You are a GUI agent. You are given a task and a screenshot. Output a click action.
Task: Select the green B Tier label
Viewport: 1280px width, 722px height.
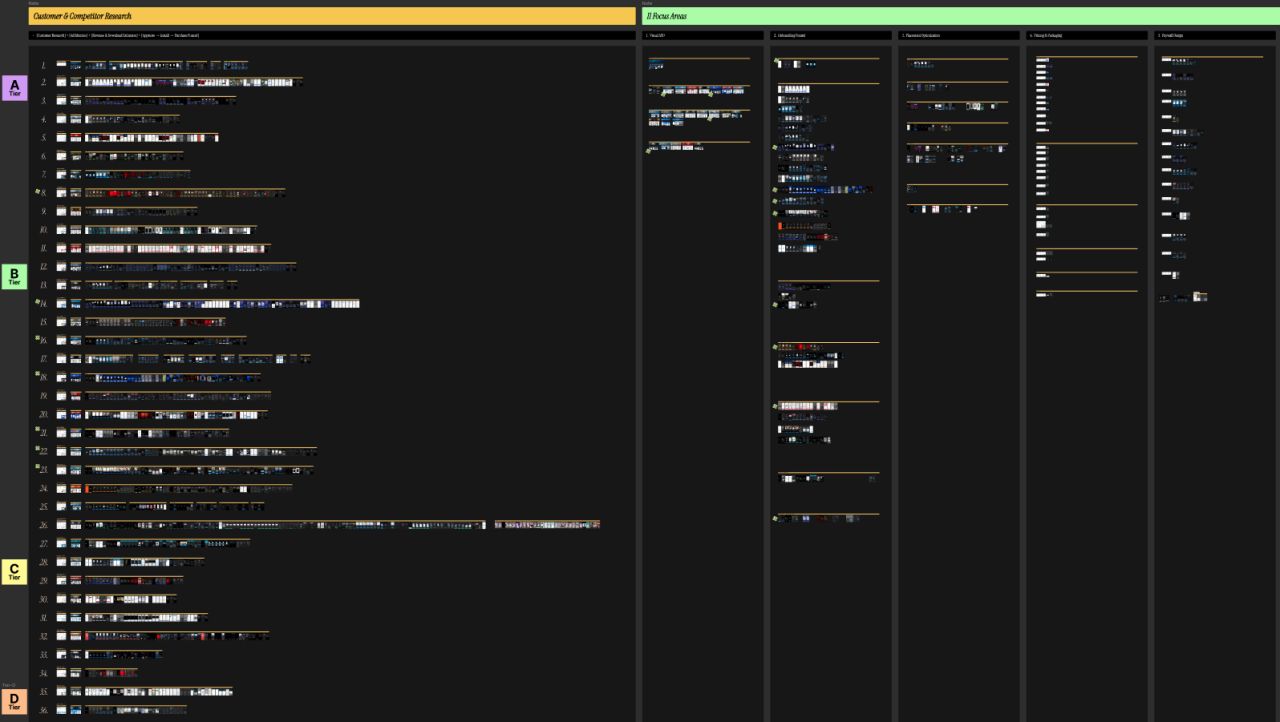pos(14,276)
